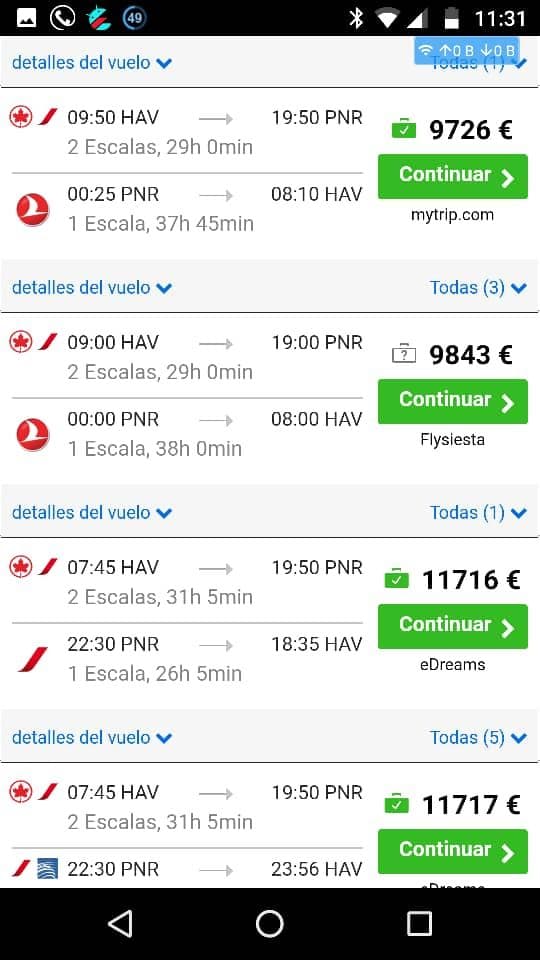Viewport: 540px width, 960px height.
Task: Open the 'Todas (5)' offers dropdown
Action: (478, 737)
